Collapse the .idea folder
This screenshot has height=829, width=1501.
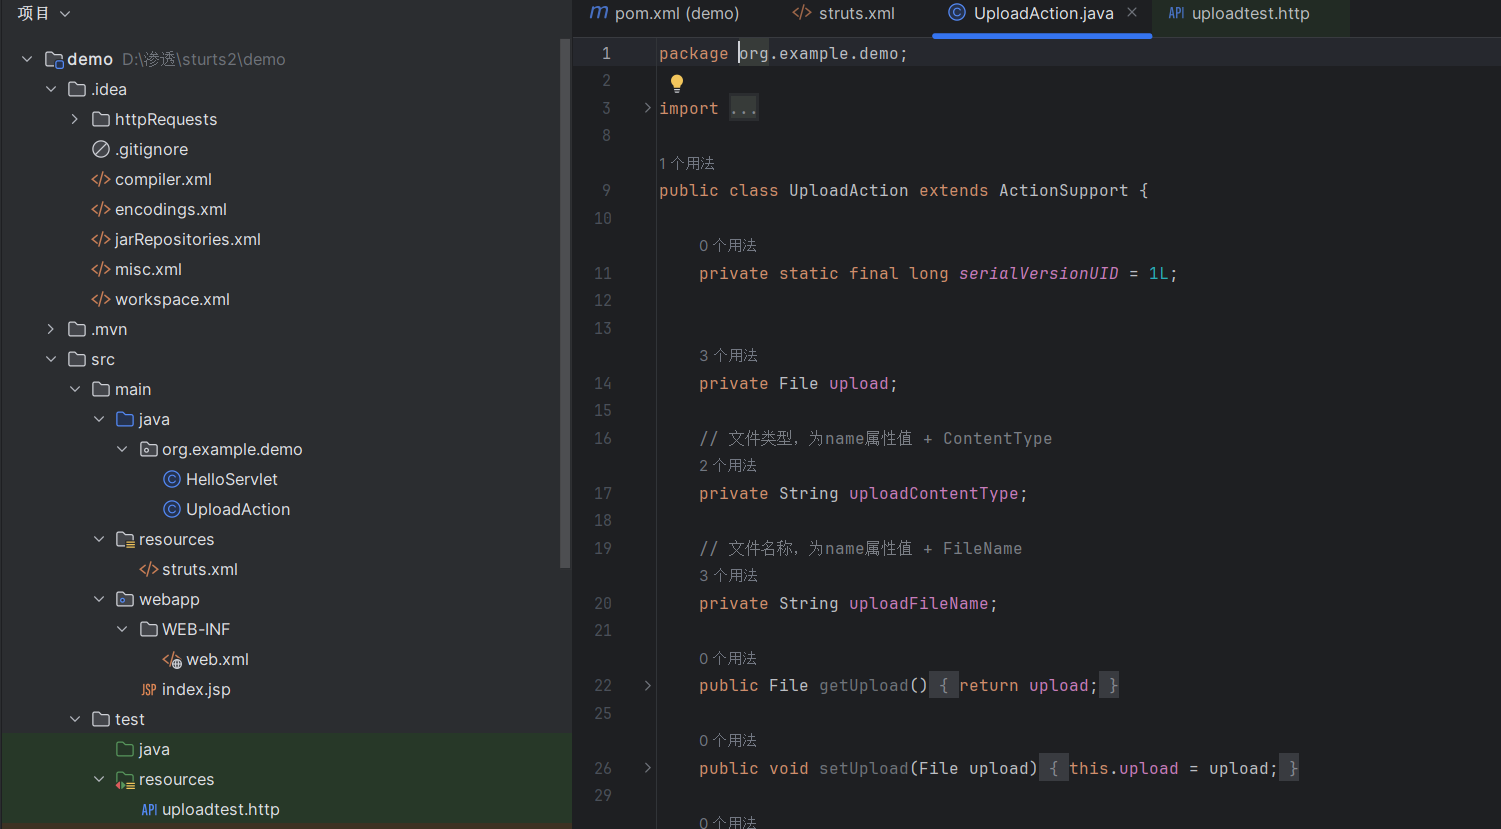click(x=51, y=89)
